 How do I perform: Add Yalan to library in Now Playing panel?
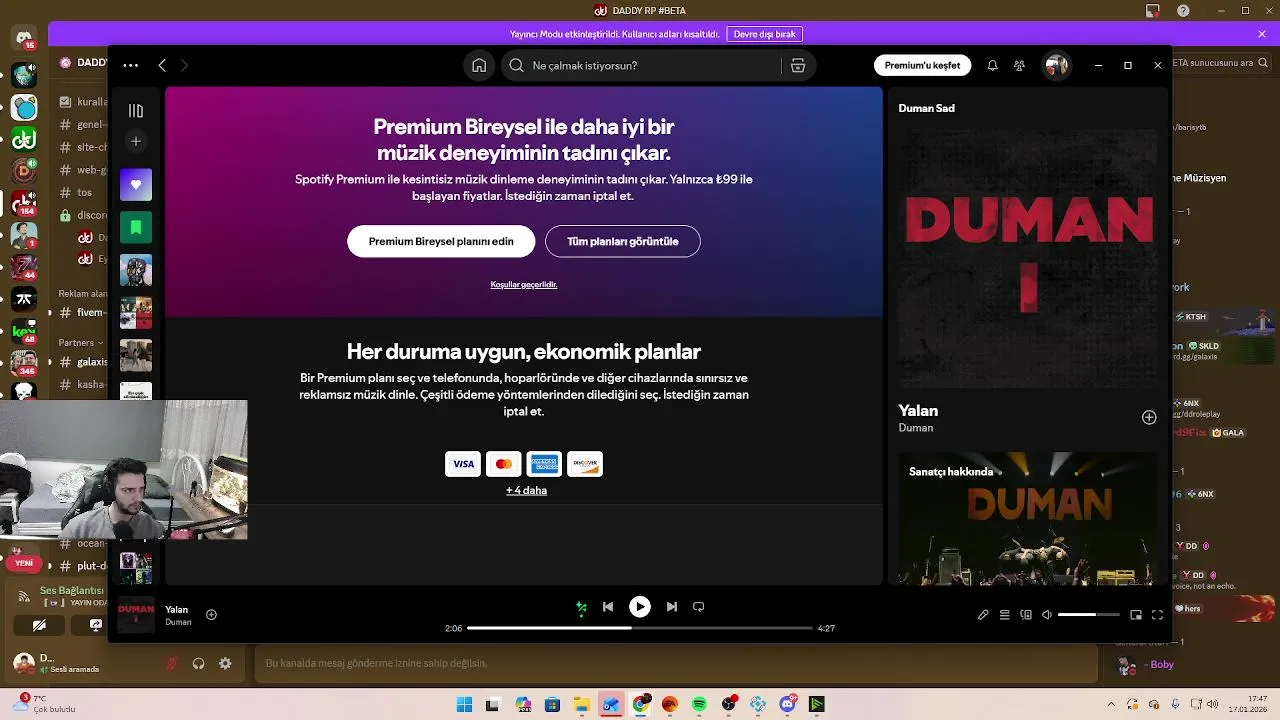1149,417
